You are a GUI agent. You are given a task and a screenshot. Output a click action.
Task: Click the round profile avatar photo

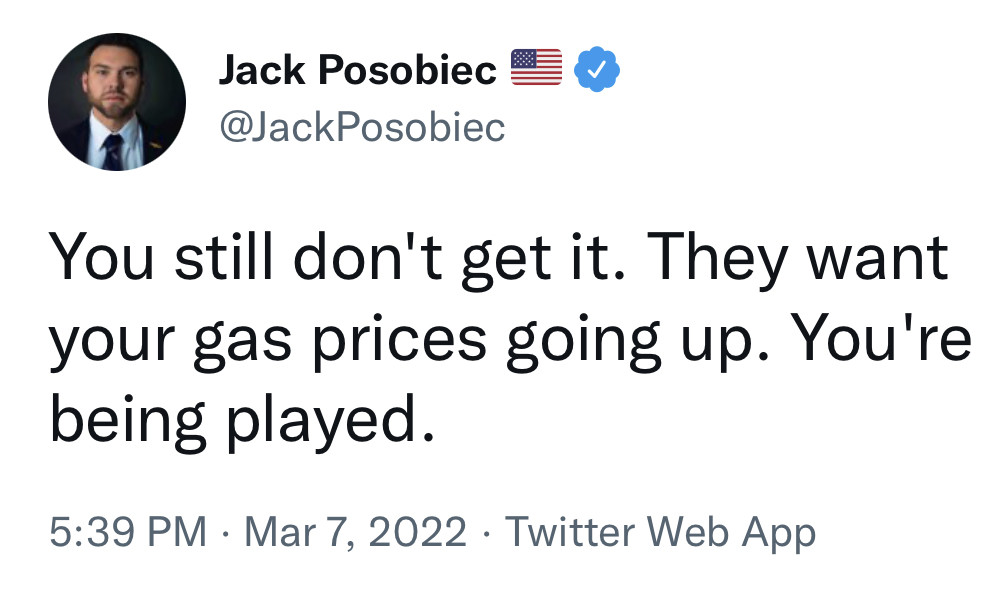pos(116,100)
